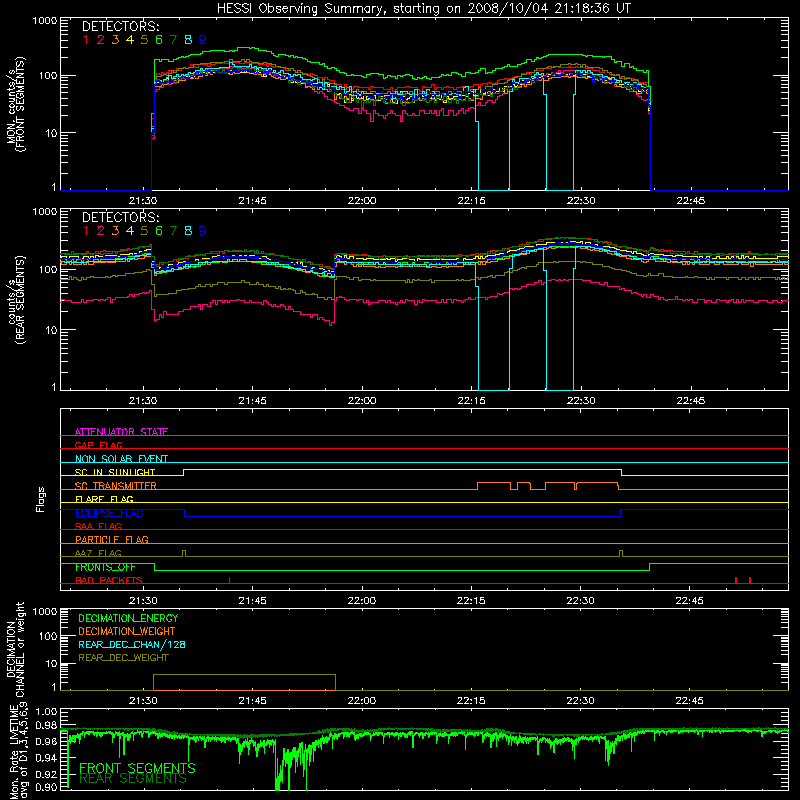This screenshot has height=800, width=800.
Task: Click the FLARE_FLAG label
Action: click(104, 499)
